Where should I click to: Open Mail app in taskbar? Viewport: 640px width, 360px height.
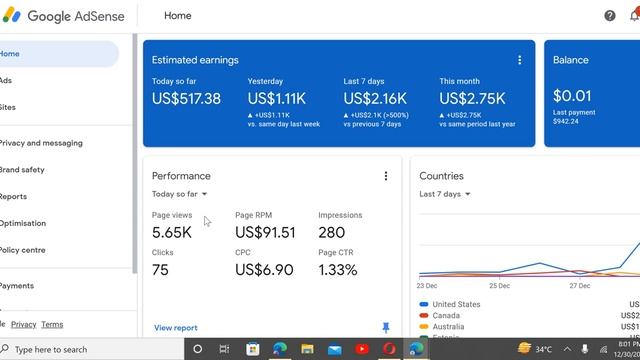(x=335, y=349)
